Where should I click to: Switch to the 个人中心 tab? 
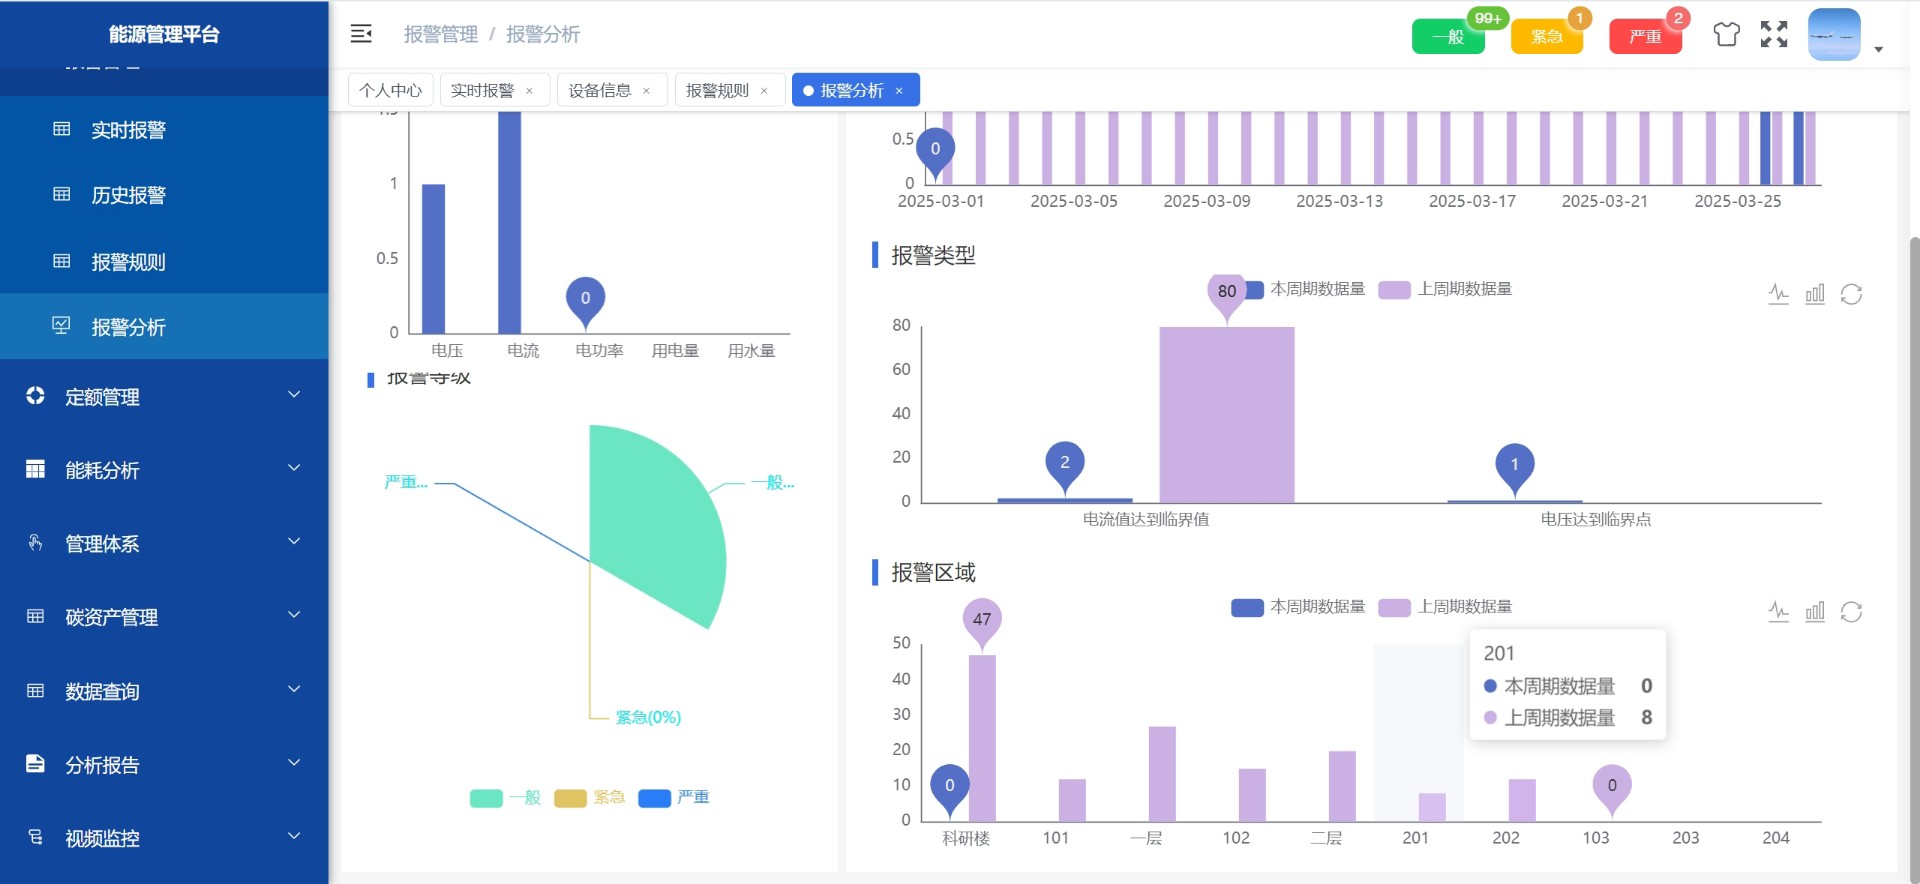[391, 90]
